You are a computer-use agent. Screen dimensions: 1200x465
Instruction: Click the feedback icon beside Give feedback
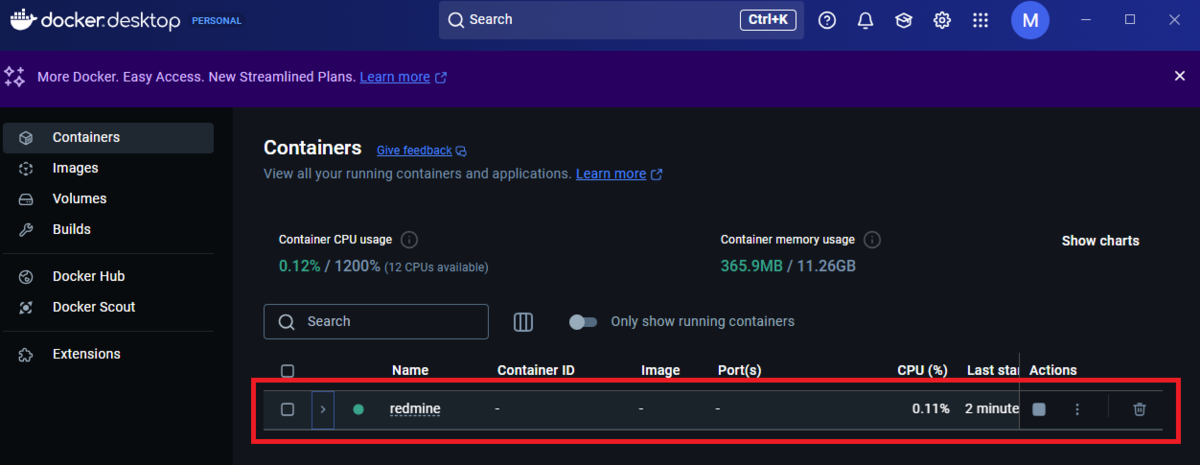click(x=461, y=151)
